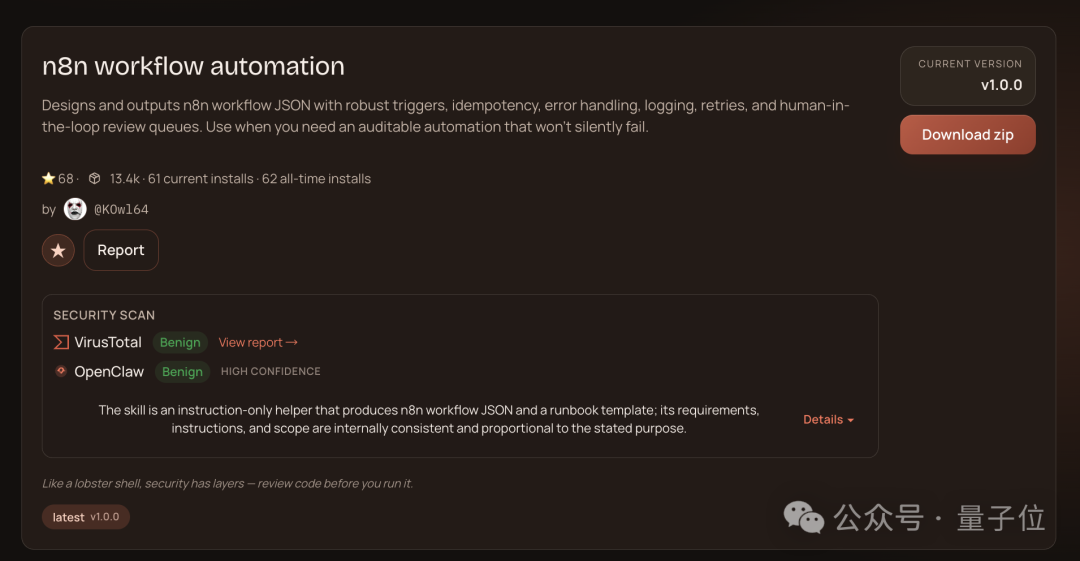Click the WeChat logo watermark icon
Screen dimensions: 1080x561
[804, 517]
